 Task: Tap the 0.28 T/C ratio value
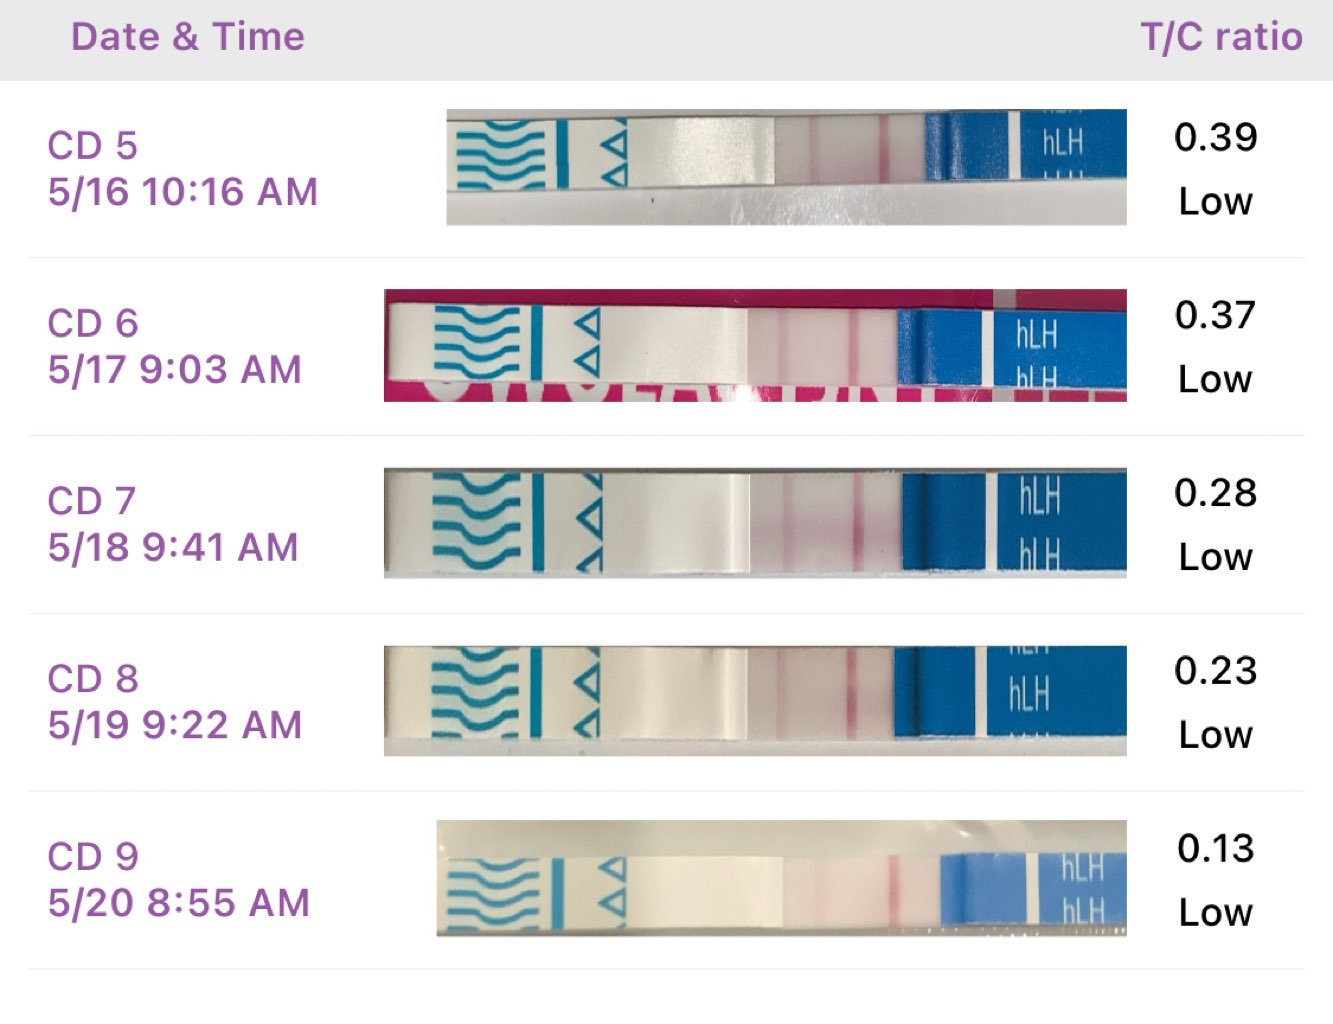(x=1215, y=492)
